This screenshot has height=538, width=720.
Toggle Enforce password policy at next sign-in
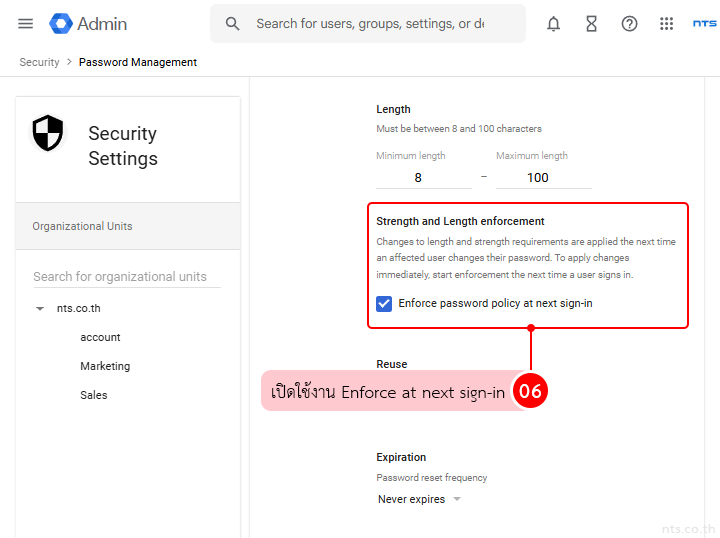pyautogui.click(x=384, y=303)
